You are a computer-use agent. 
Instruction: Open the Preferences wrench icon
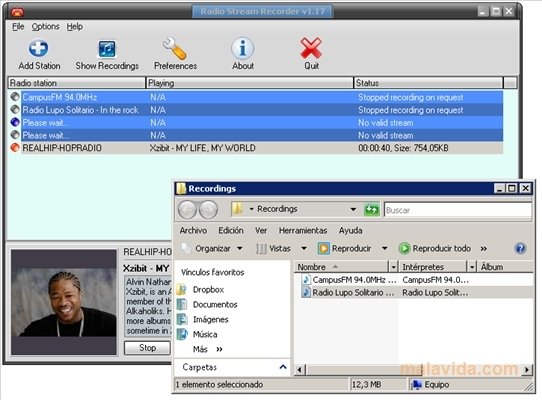coord(175,48)
